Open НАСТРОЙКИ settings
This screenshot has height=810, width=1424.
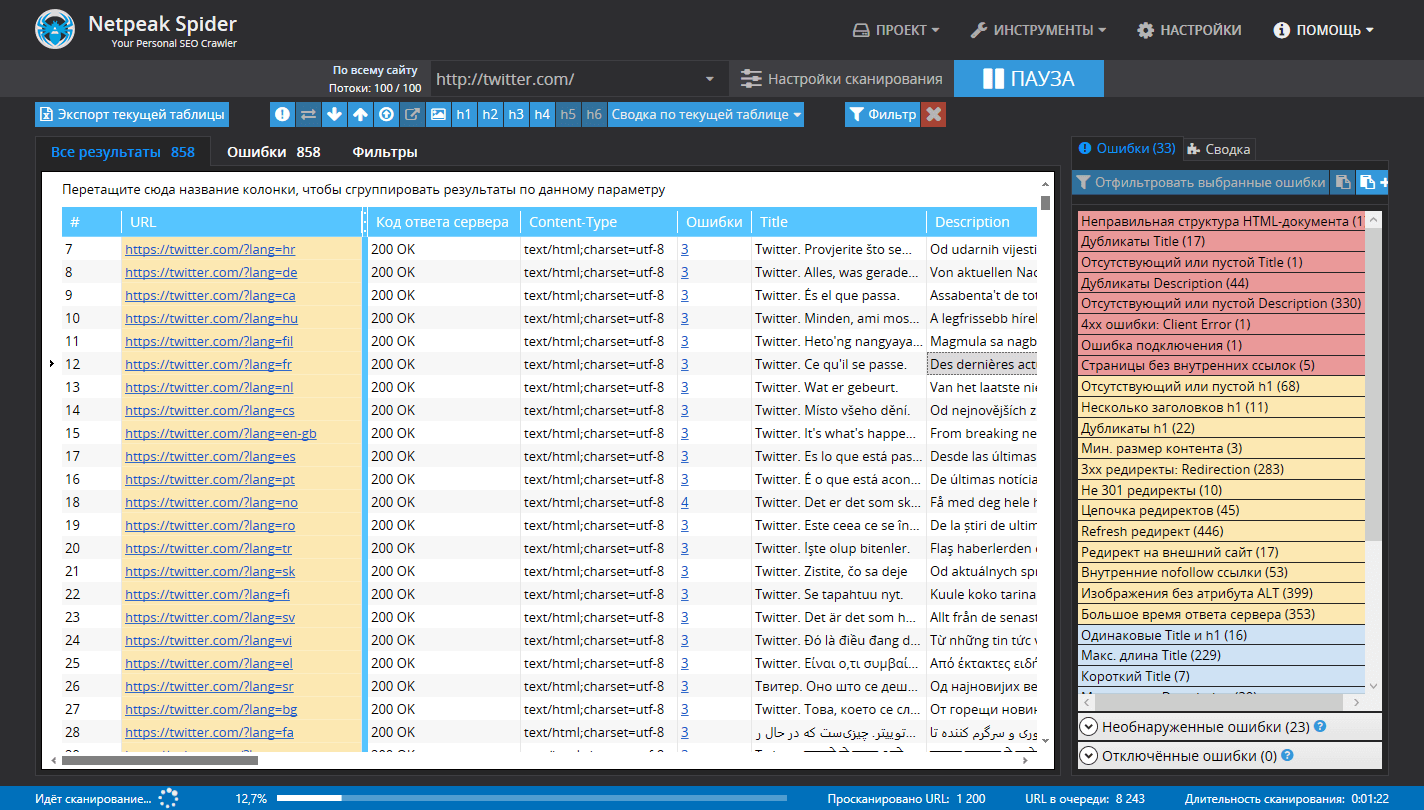coord(1190,30)
